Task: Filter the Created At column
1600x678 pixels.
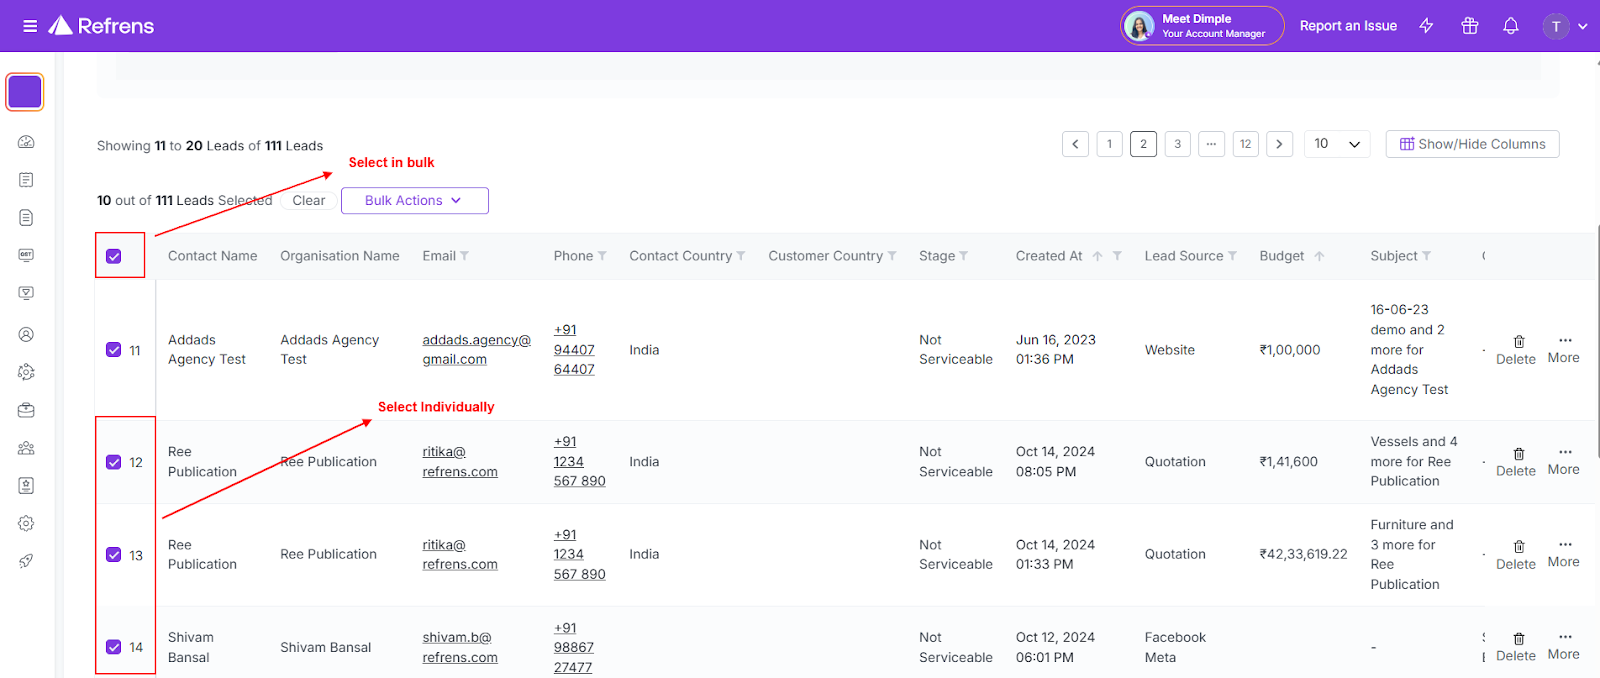Action: point(1117,256)
